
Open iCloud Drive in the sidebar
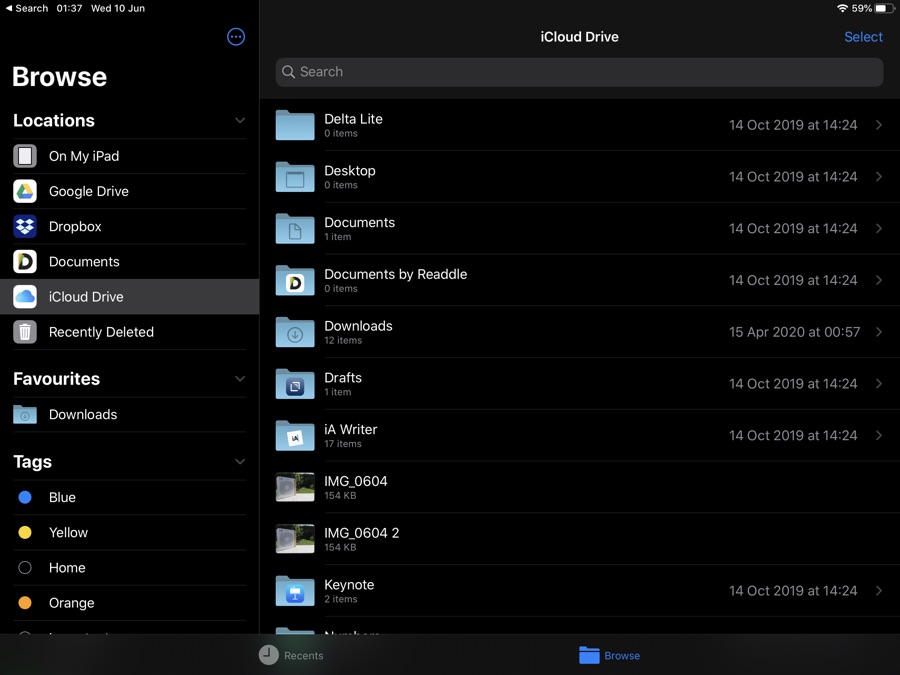pos(130,297)
